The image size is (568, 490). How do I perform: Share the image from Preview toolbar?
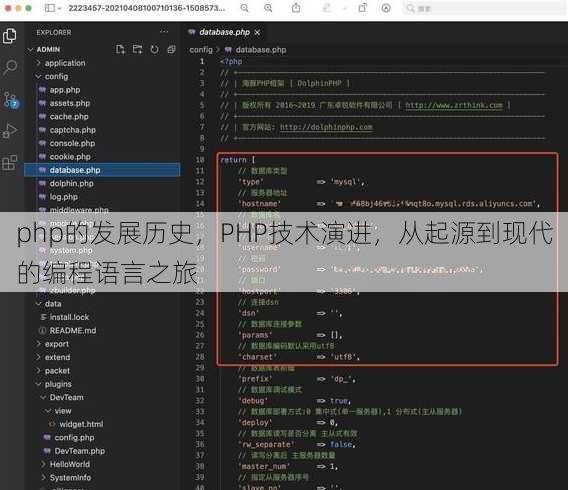click(x=296, y=8)
